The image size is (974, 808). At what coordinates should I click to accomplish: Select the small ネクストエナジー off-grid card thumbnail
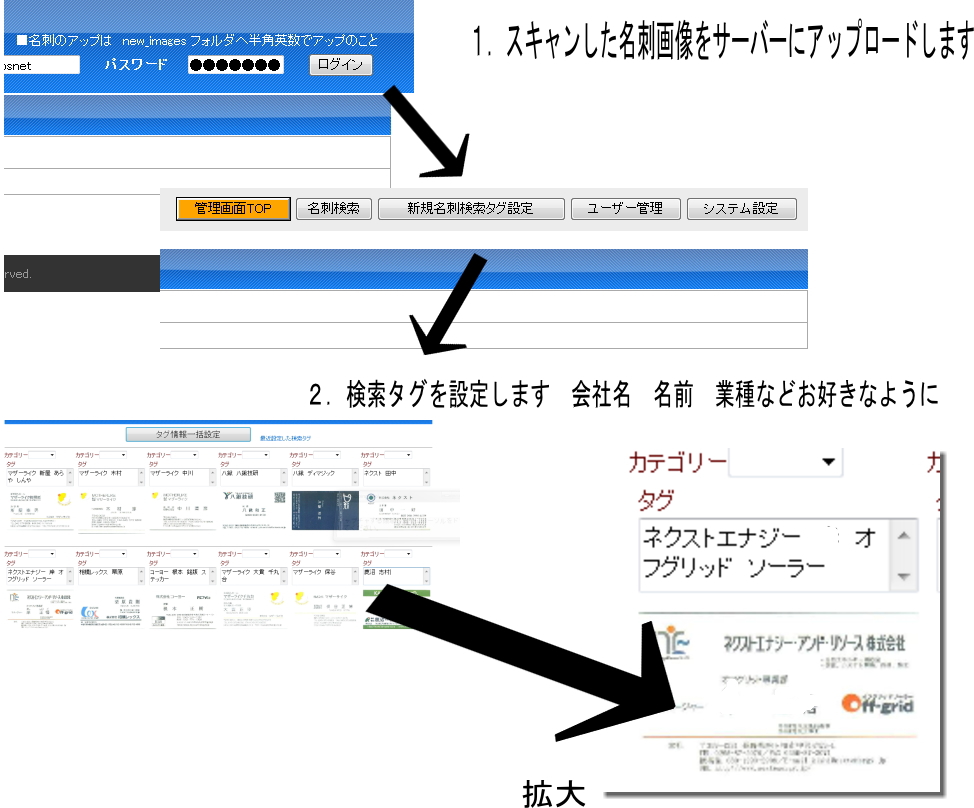coord(39,609)
